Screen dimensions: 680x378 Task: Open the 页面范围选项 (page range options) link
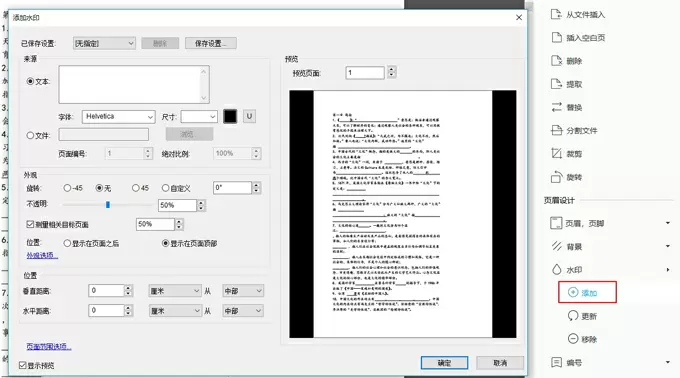[x=49, y=346]
